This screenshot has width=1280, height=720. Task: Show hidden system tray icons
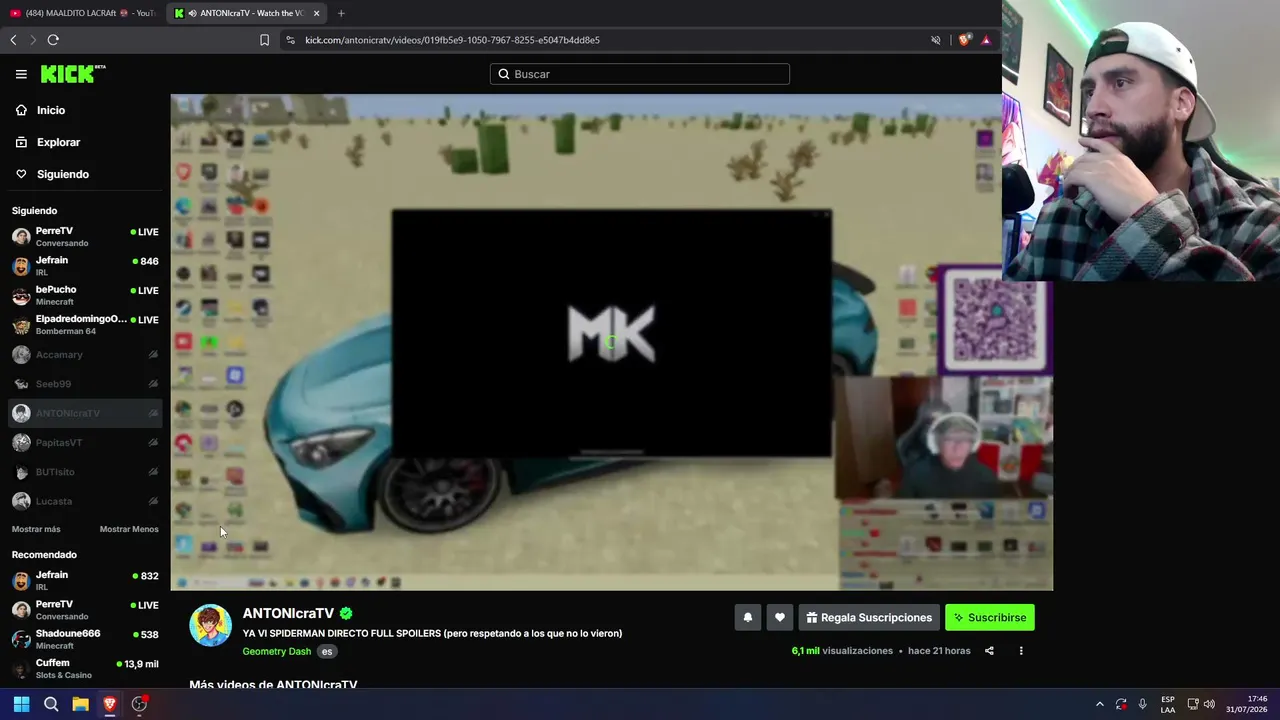[1100, 704]
